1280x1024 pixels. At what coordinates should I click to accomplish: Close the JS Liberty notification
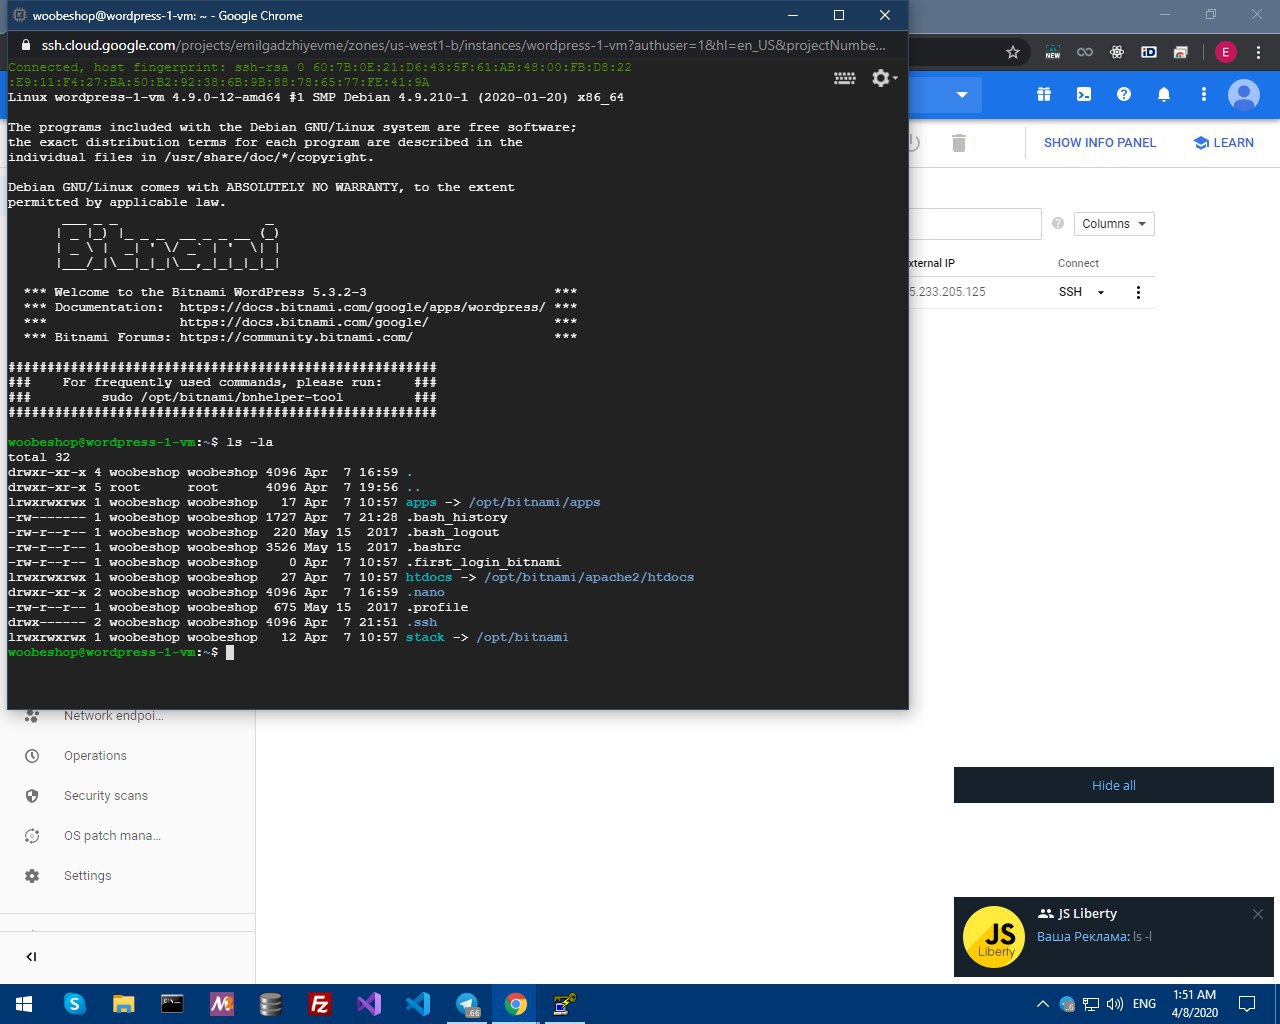[x=1258, y=914]
